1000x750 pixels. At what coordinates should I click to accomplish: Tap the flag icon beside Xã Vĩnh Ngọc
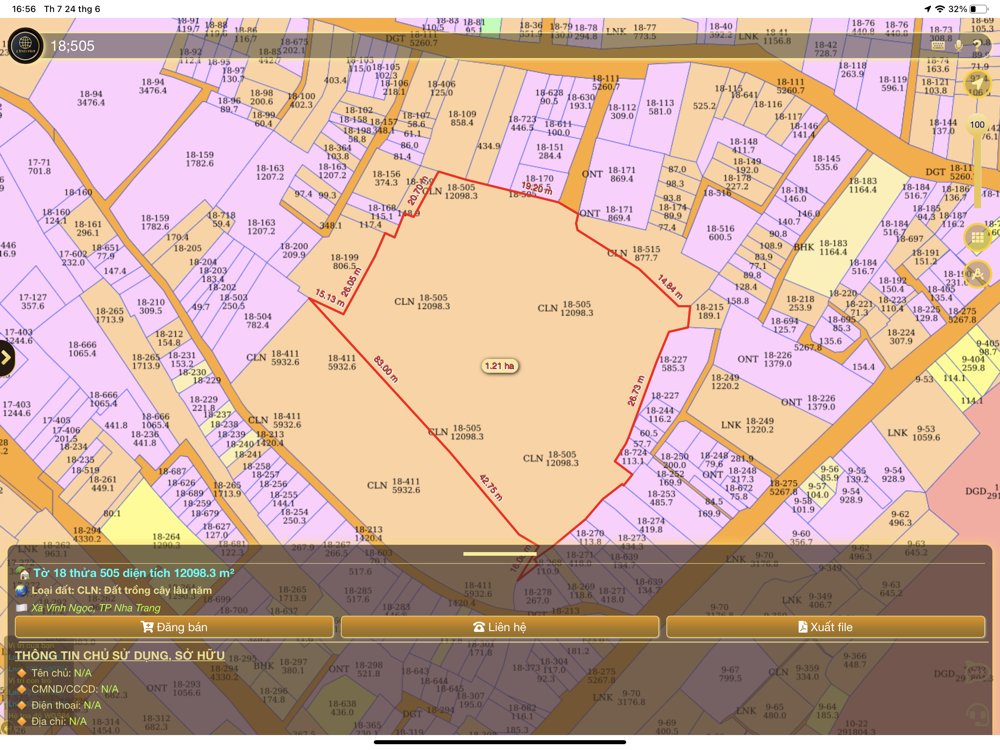(22, 608)
